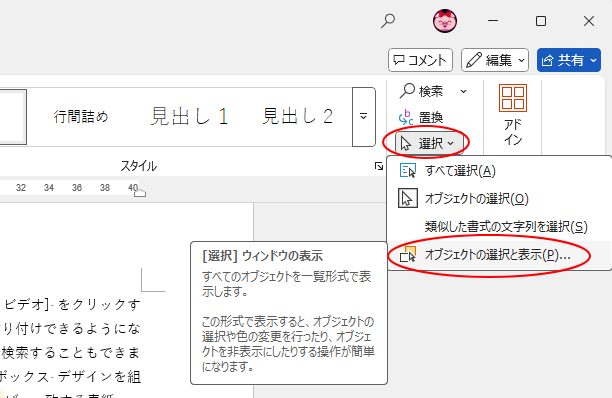Click document text ボックス デザインを組
This screenshot has width=612, height=398.
coord(70,377)
